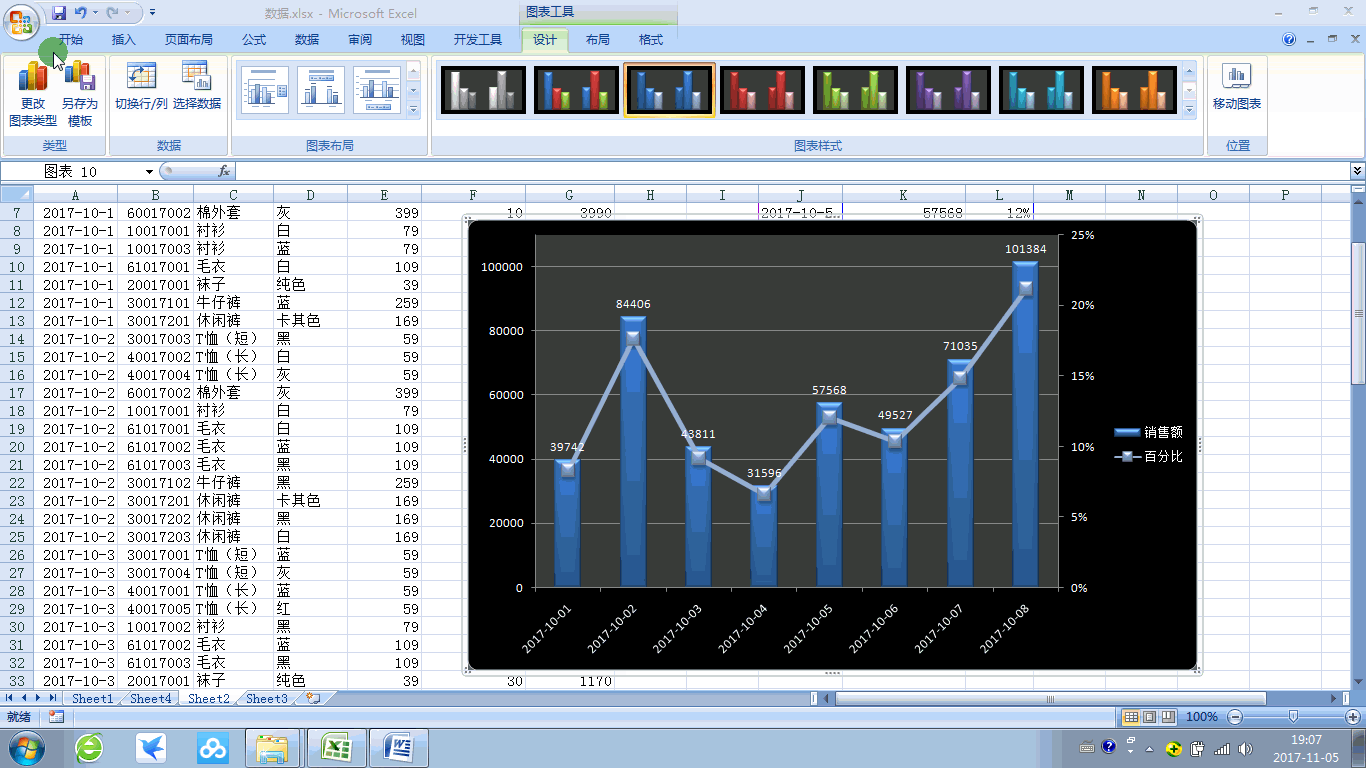Choose third chart layout thumbnail

[x=377, y=91]
